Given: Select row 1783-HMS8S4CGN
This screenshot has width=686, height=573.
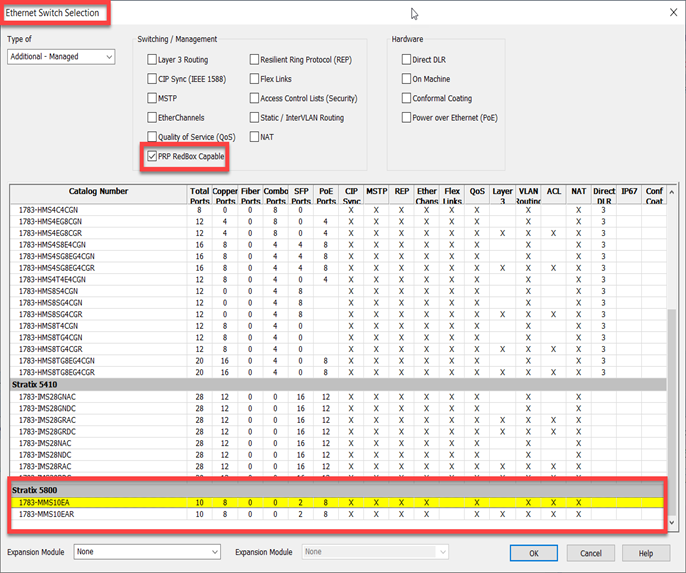Looking at the screenshot, I should tap(337, 291).
